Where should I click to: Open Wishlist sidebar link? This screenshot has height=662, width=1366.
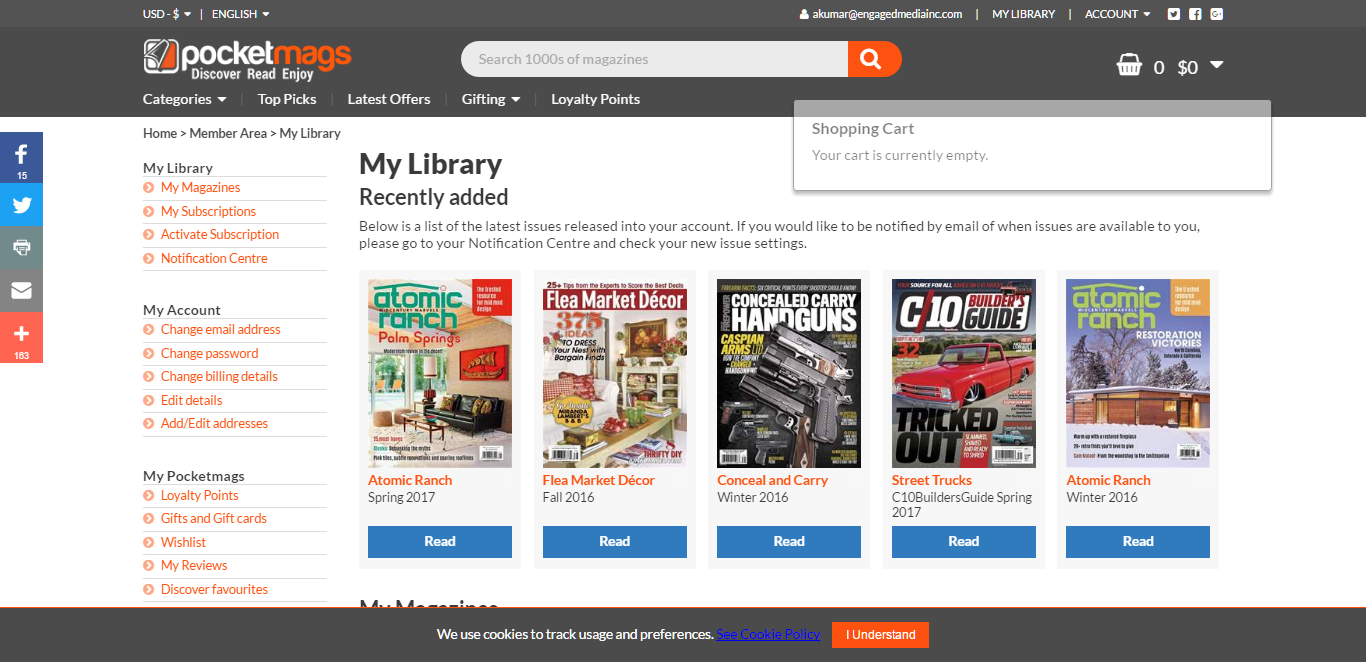pos(183,542)
